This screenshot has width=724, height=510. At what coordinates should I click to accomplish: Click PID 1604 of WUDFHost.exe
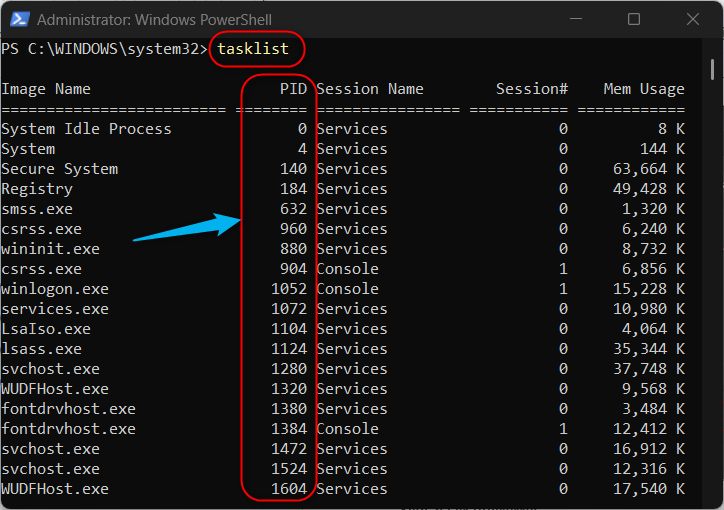[x=289, y=489]
